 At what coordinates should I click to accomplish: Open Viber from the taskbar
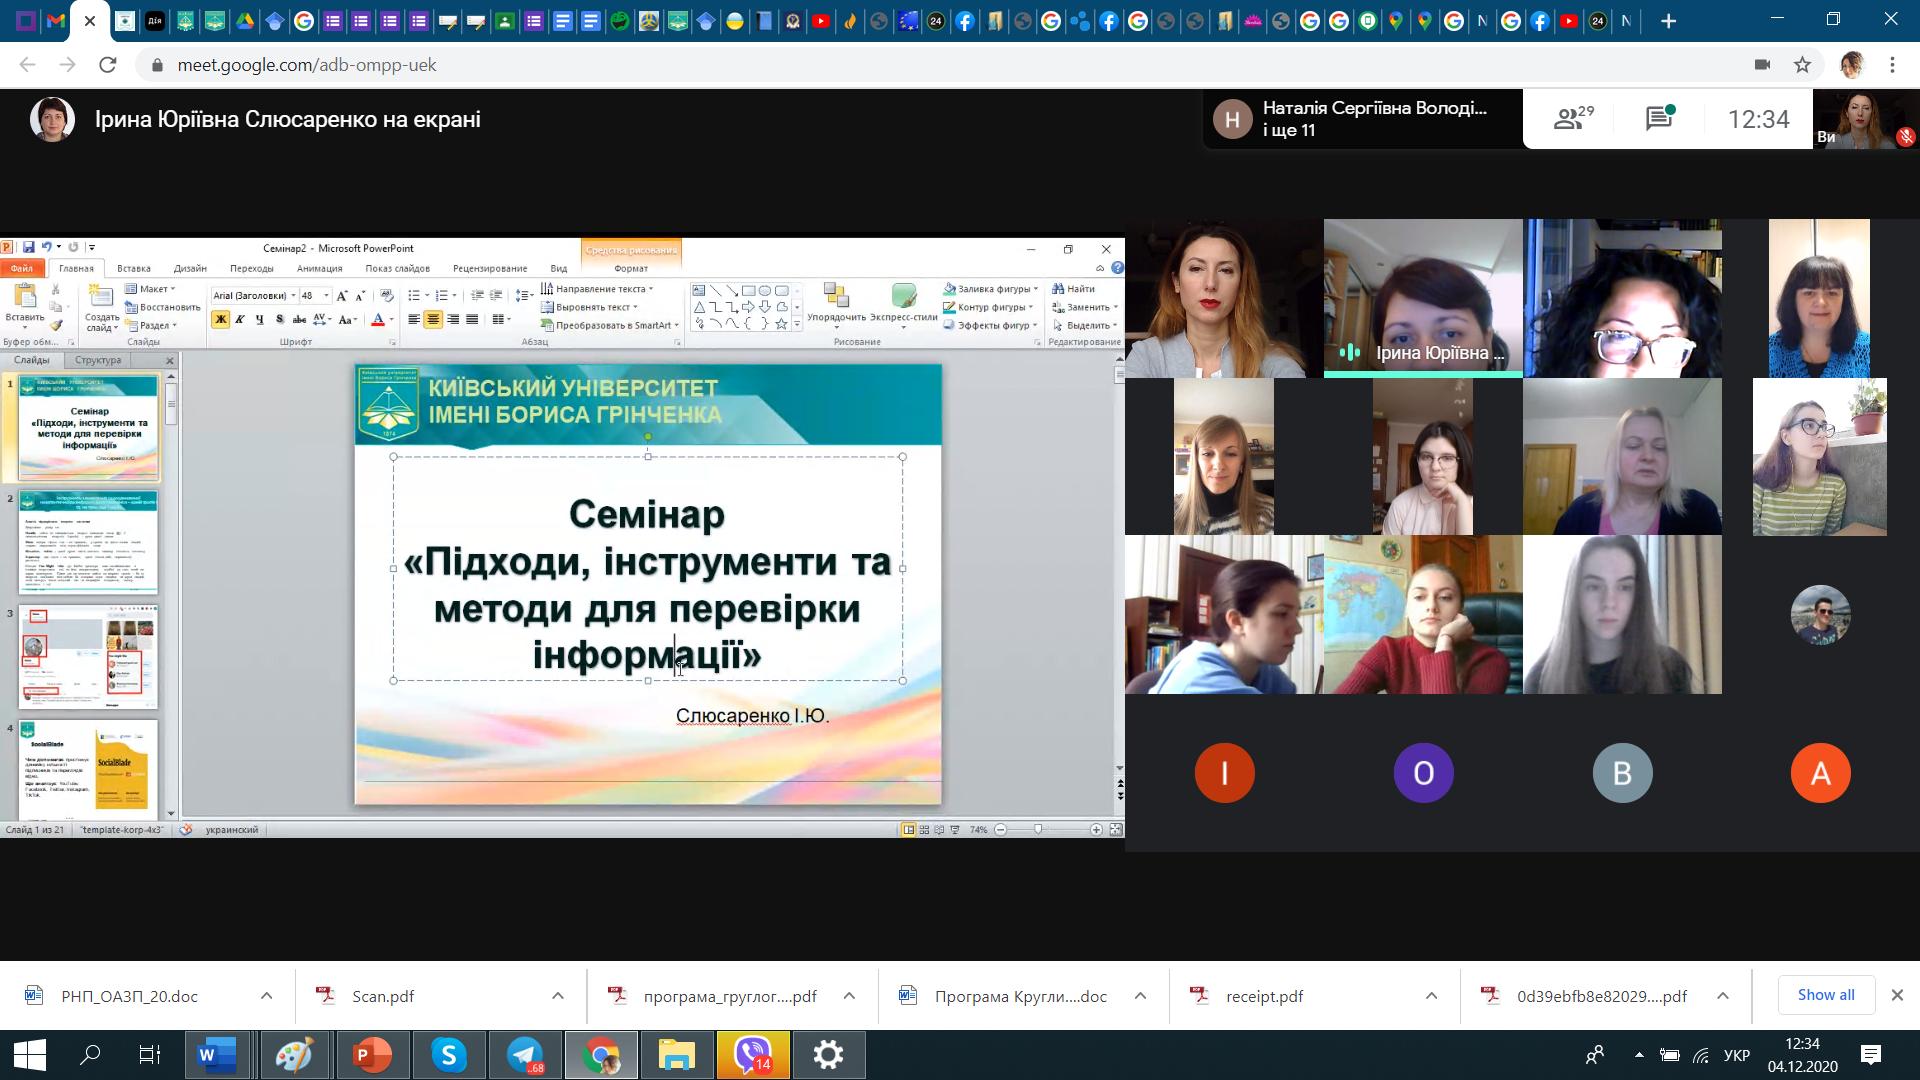(x=752, y=1055)
